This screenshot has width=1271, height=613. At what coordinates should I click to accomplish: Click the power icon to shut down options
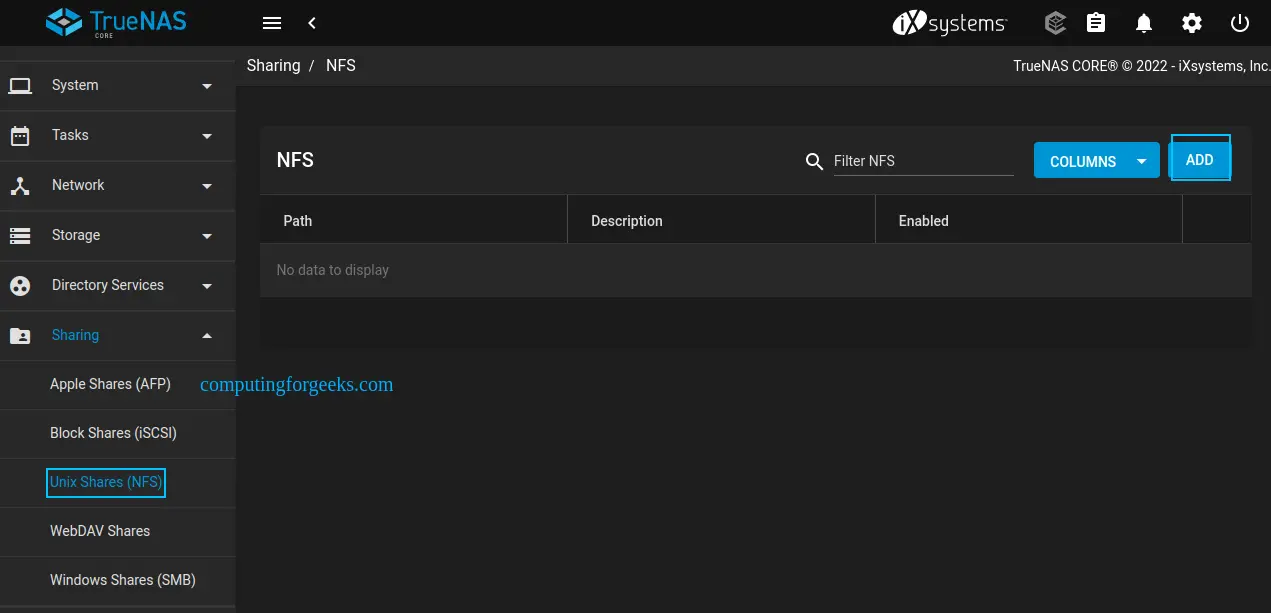(1240, 23)
